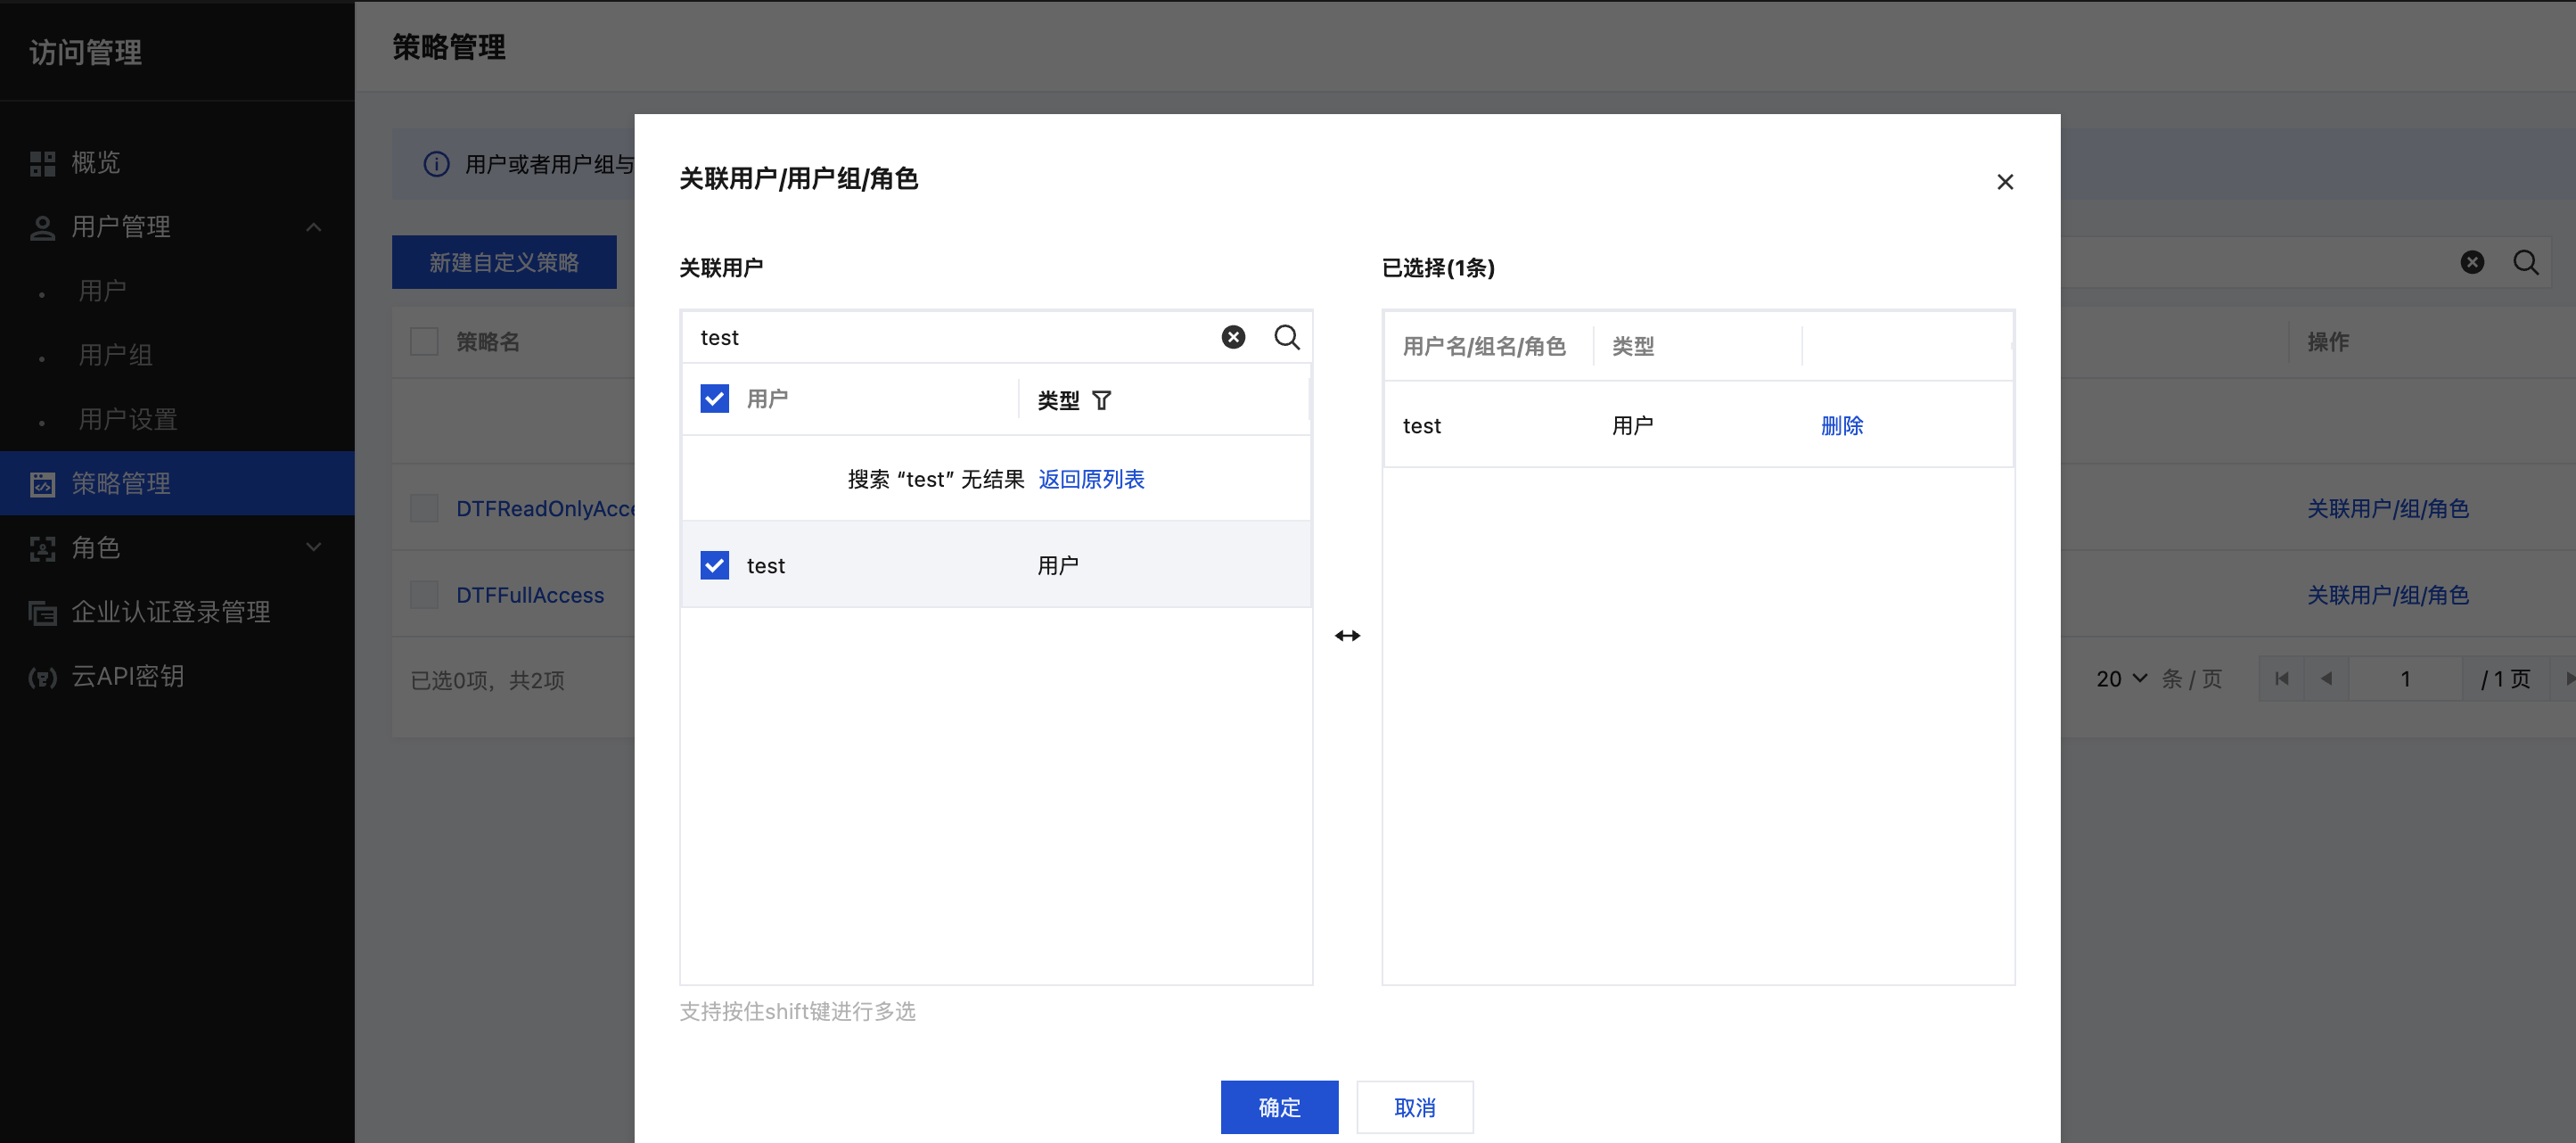Click the 云API密钥 key icon
This screenshot has height=1143, width=2576.
point(42,677)
